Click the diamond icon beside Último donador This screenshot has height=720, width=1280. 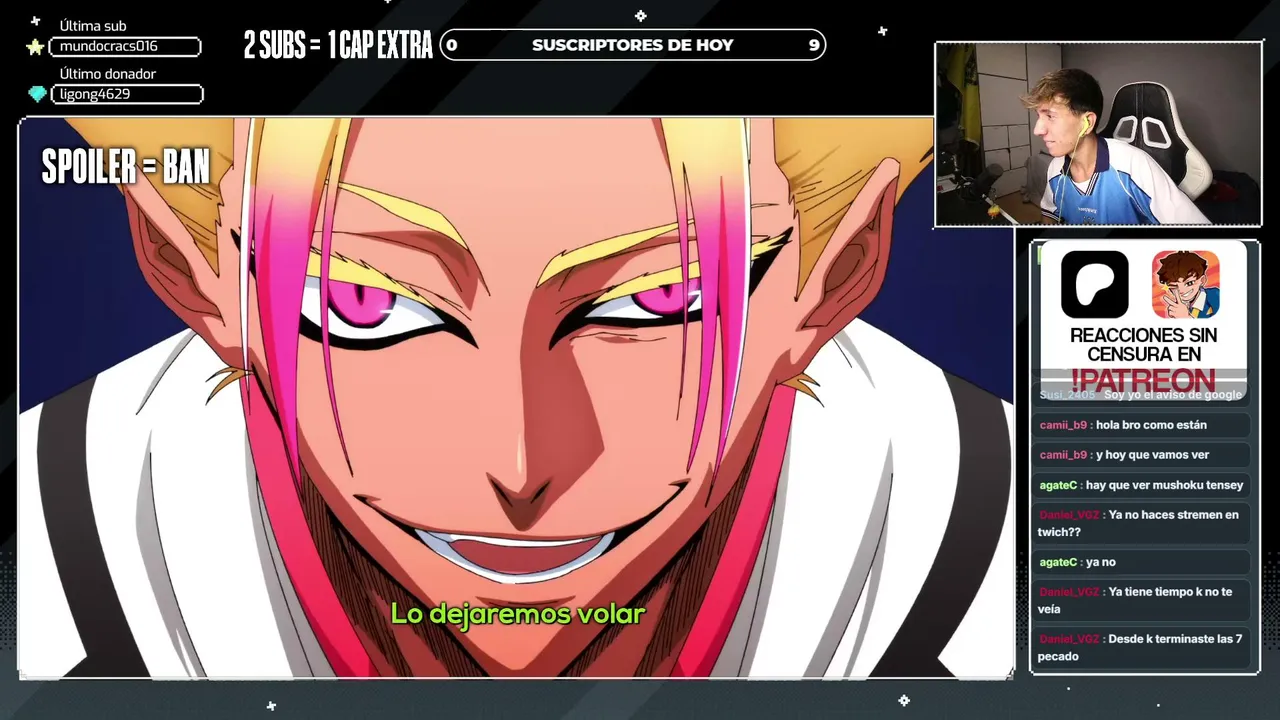click(x=37, y=94)
